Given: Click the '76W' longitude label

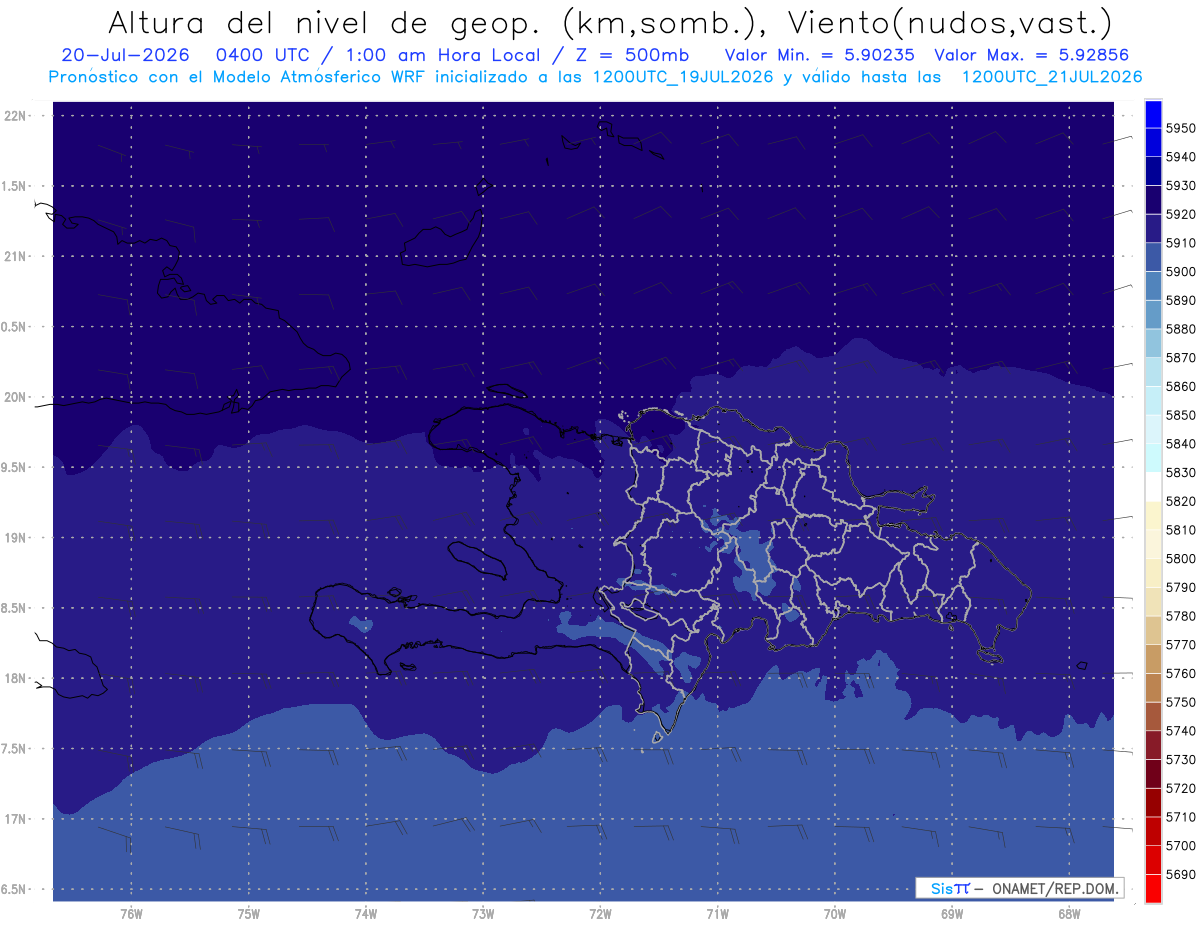Looking at the screenshot, I should tap(130, 913).
